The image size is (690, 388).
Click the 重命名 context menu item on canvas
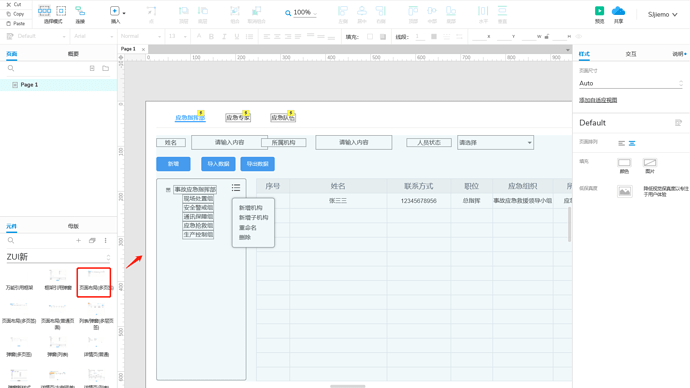click(248, 227)
